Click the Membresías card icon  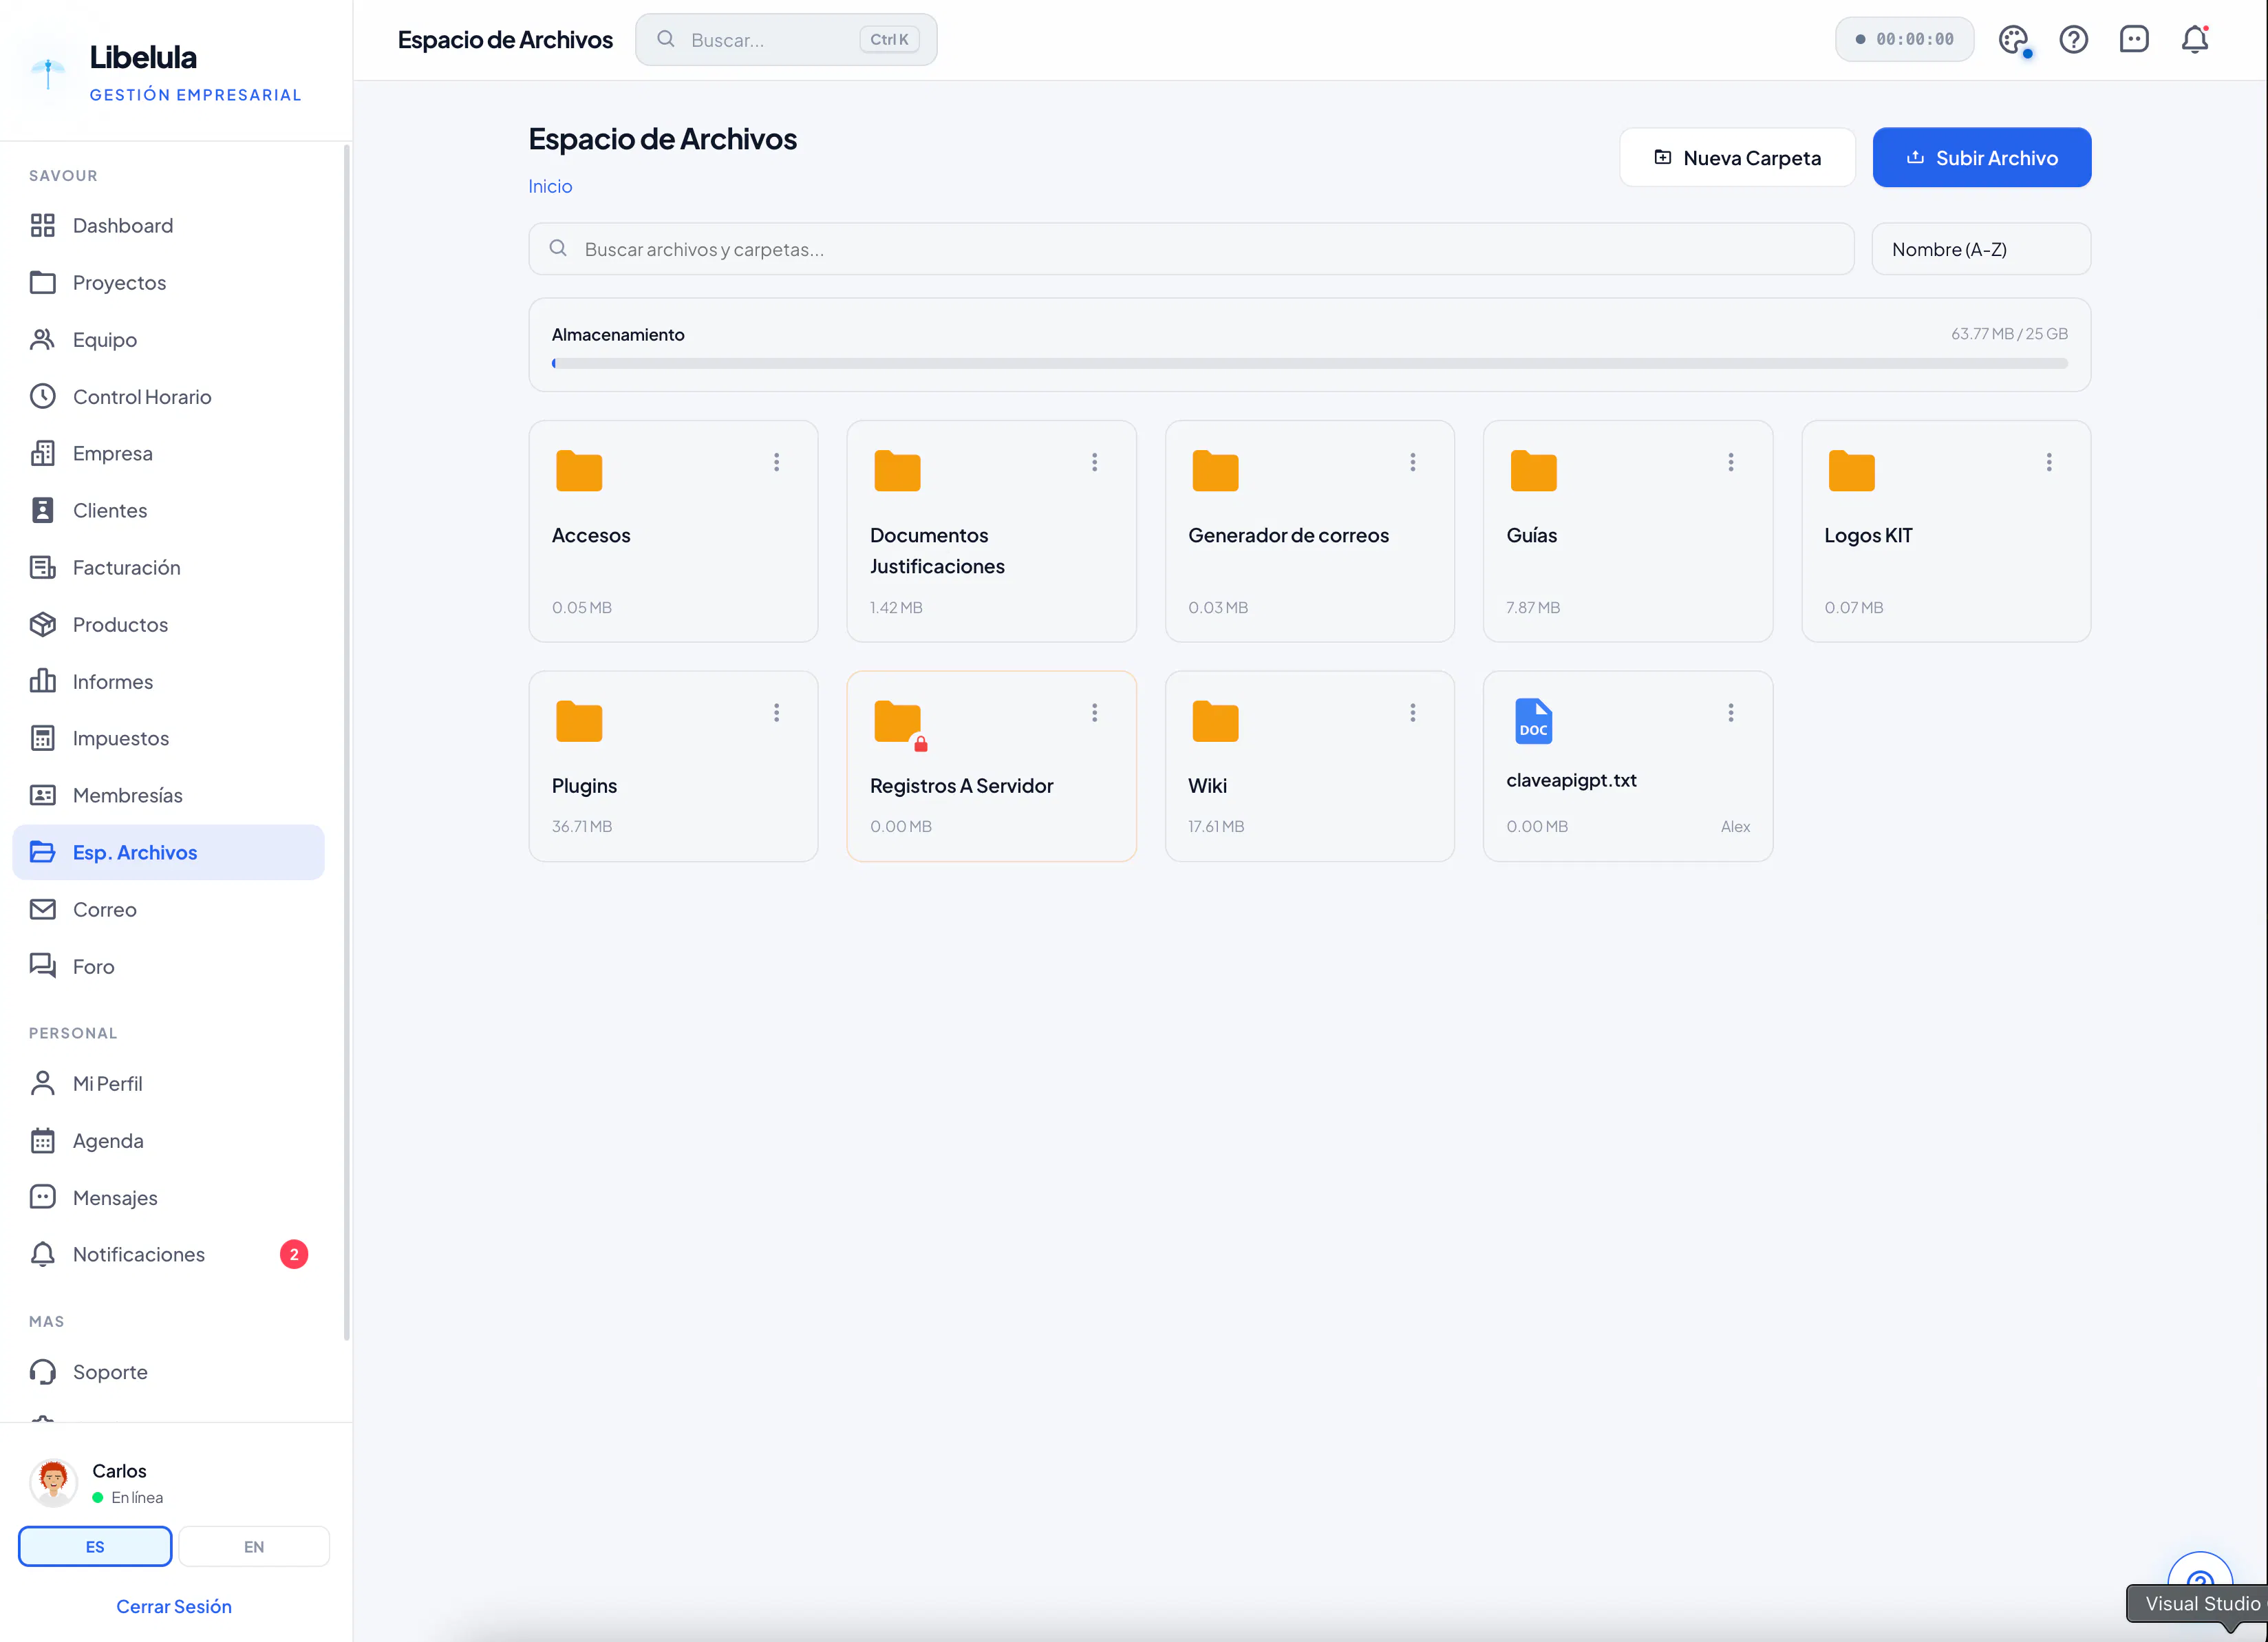click(42, 795)
